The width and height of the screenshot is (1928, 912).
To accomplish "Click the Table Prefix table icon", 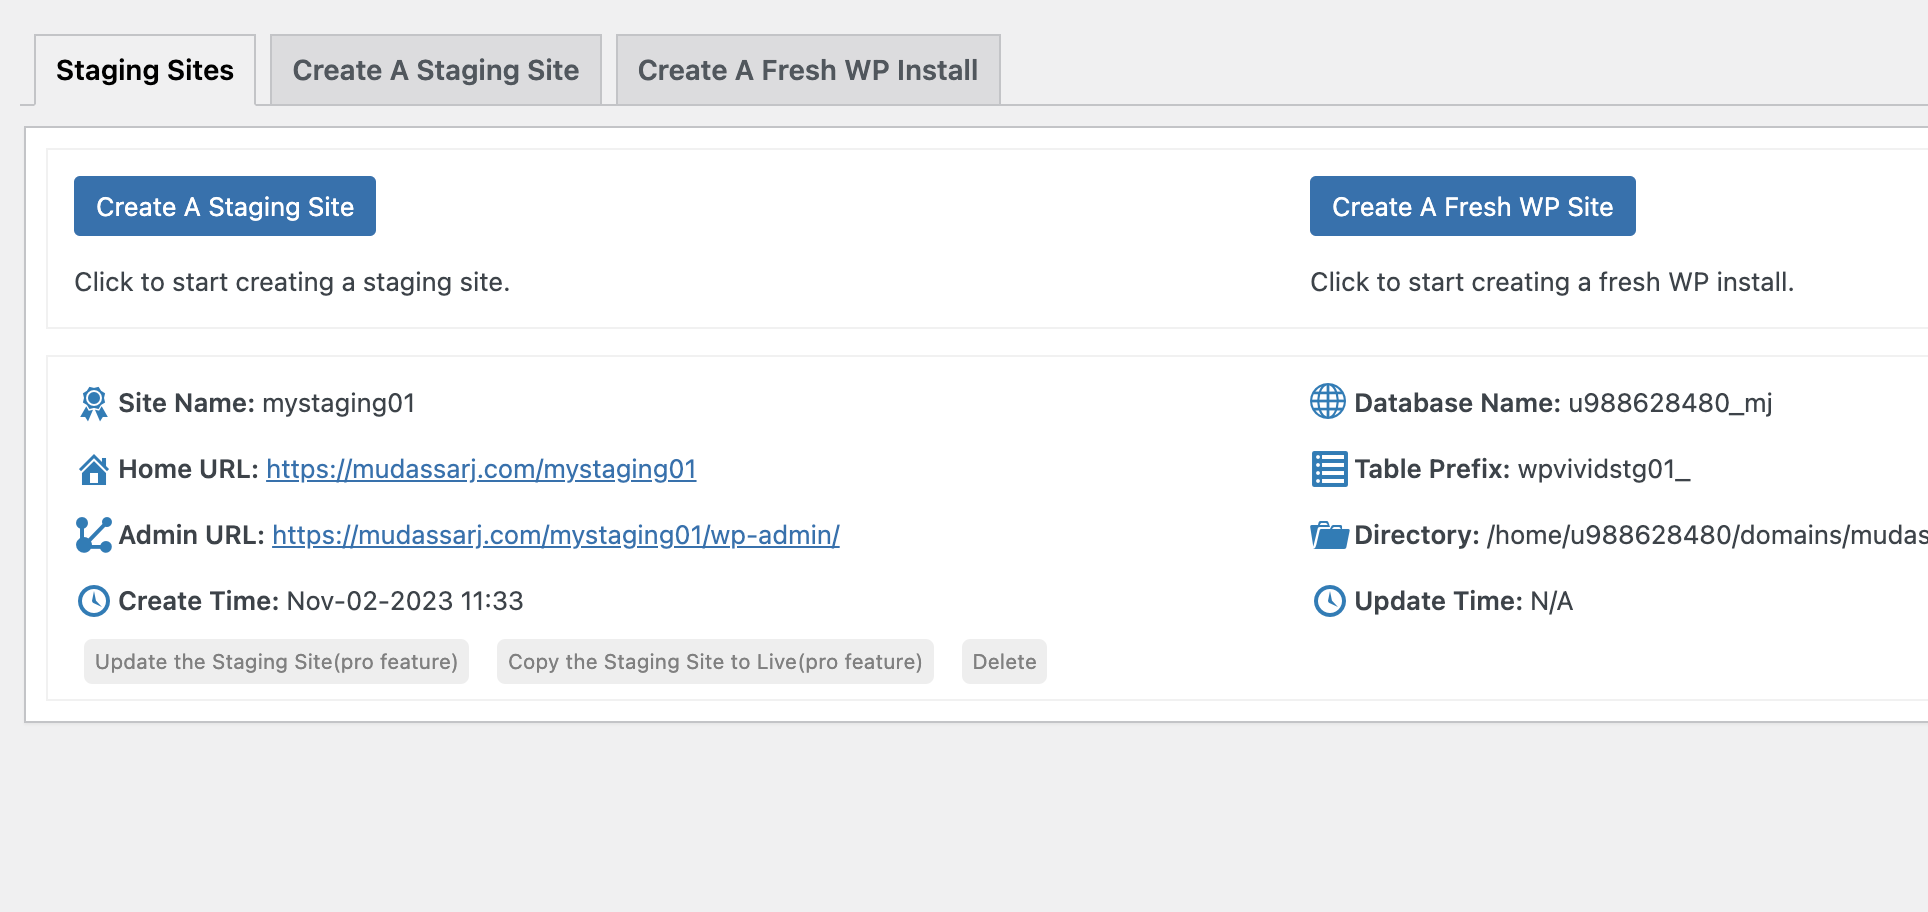I will pos(1329,469).
